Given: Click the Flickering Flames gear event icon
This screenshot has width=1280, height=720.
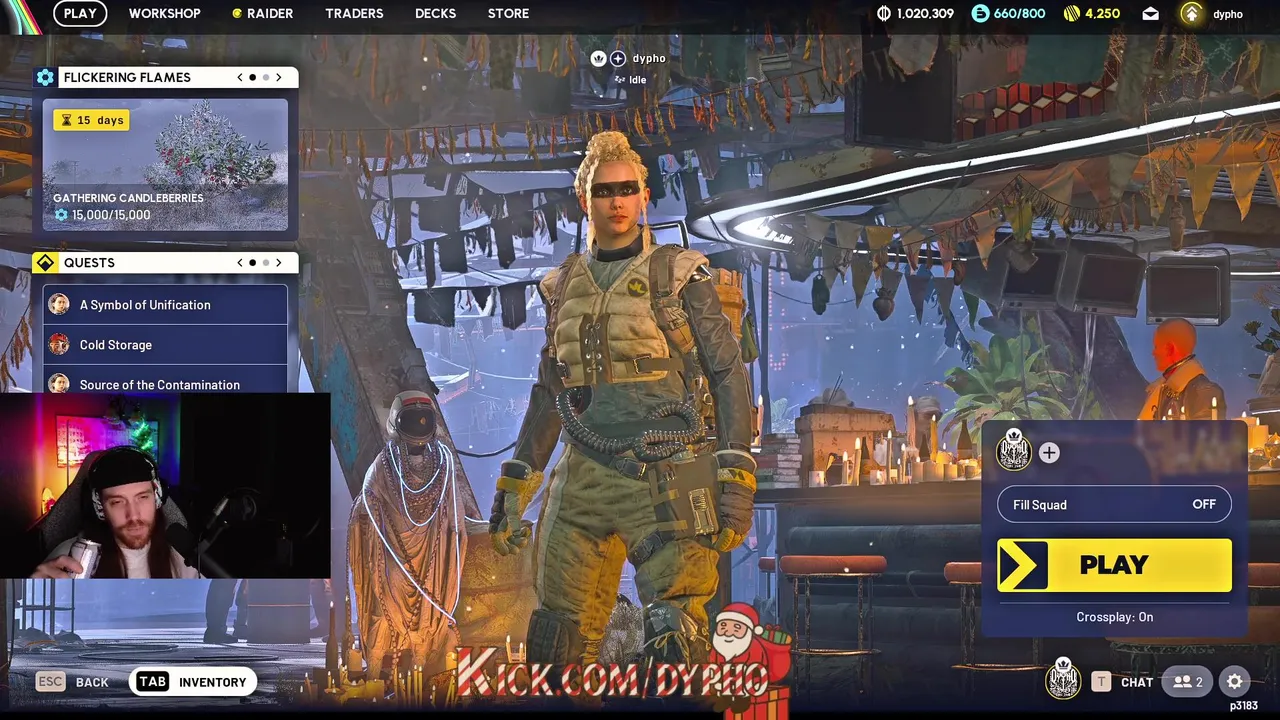Looking at the screenshot, I should (x=45, y=77).
